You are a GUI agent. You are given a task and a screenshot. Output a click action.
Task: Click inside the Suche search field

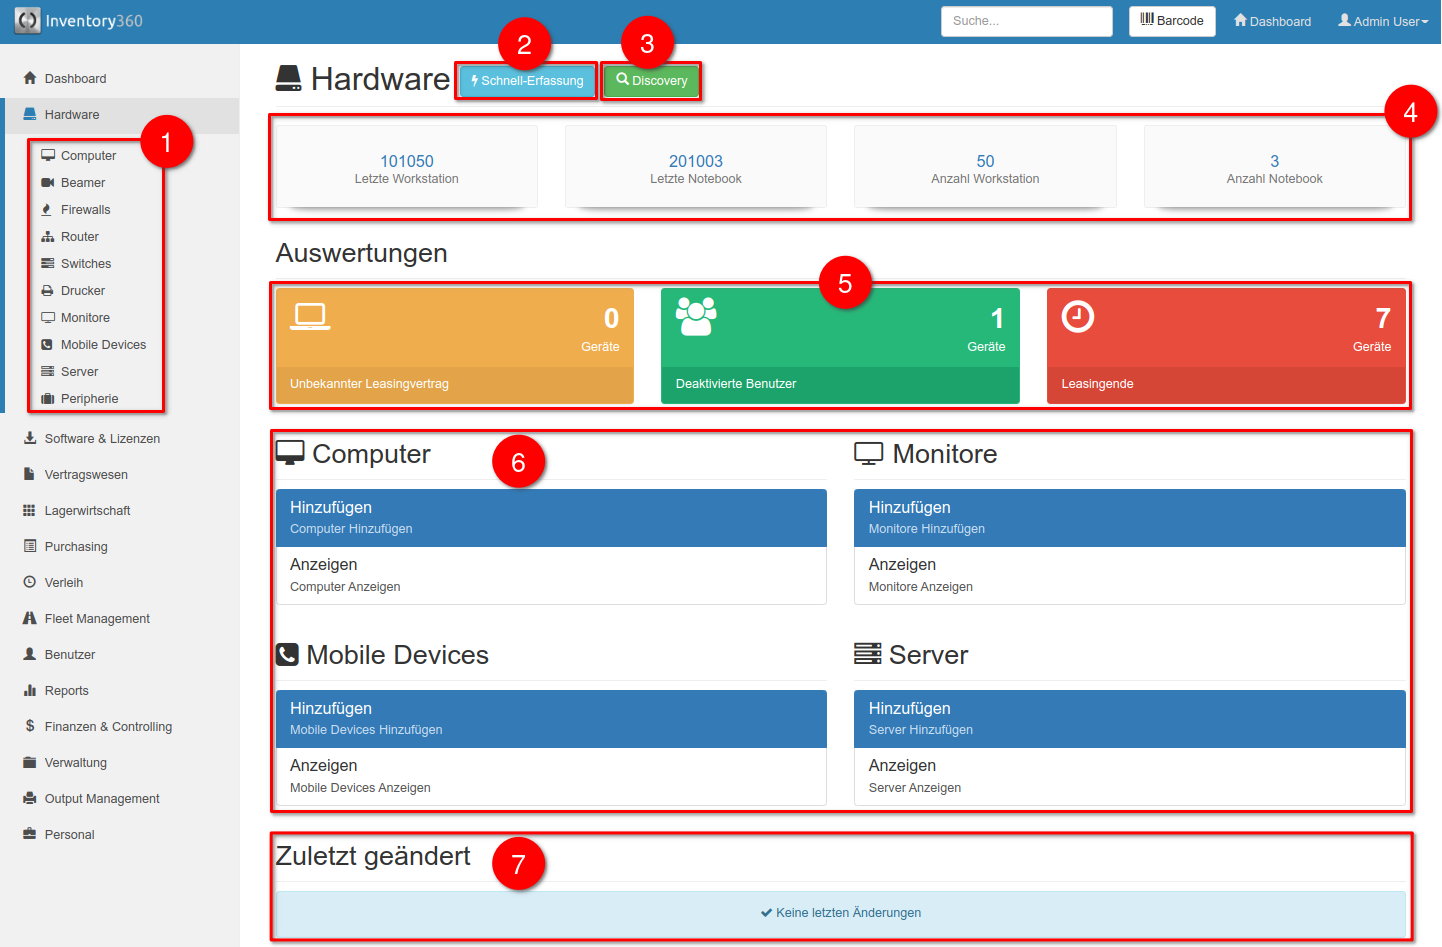click(1026, 21)
